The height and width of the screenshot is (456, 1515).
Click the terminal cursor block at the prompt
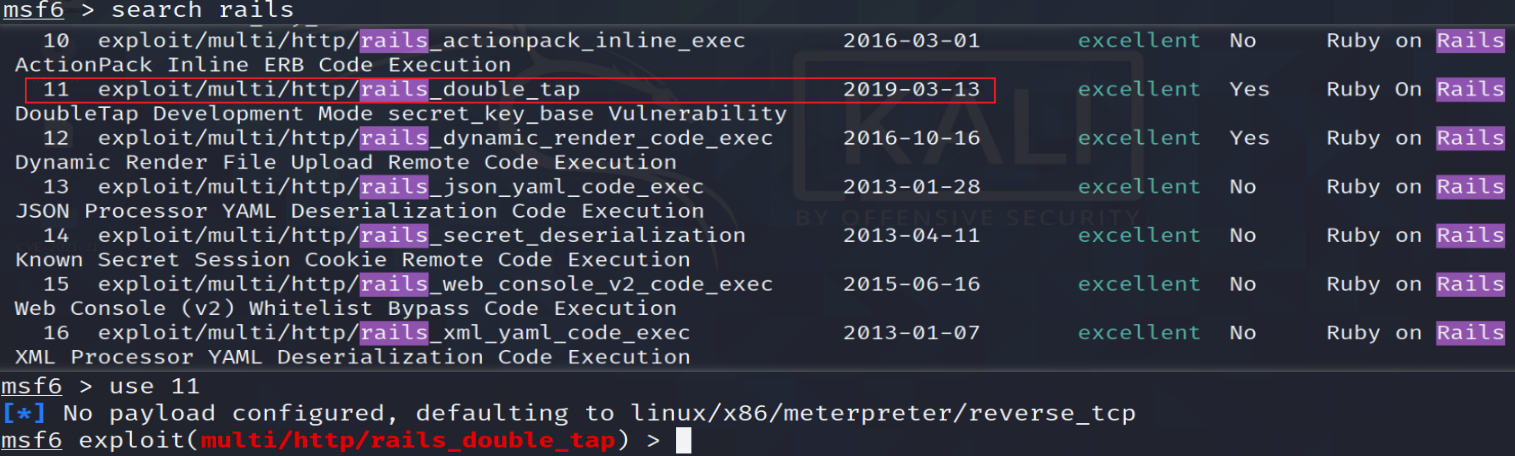click(684, 440)
